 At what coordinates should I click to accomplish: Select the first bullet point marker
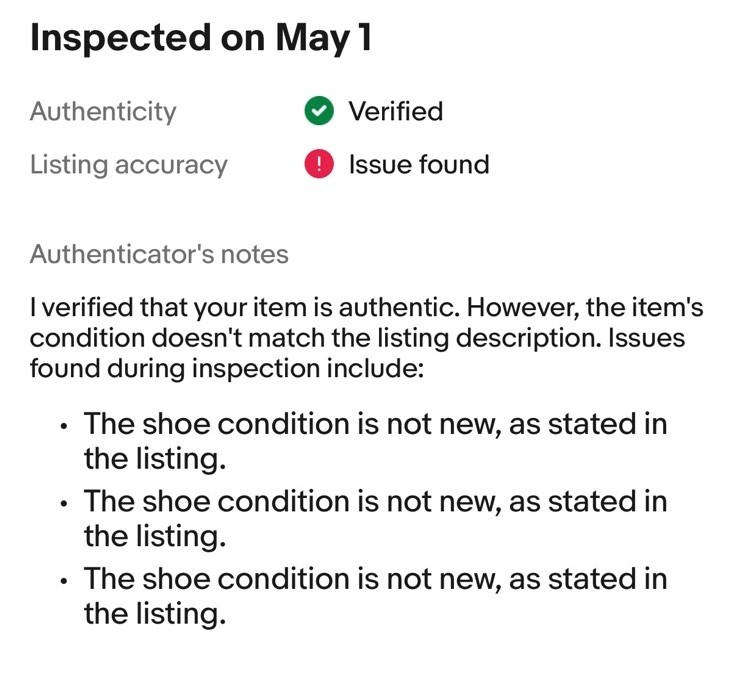coord(64,426)
